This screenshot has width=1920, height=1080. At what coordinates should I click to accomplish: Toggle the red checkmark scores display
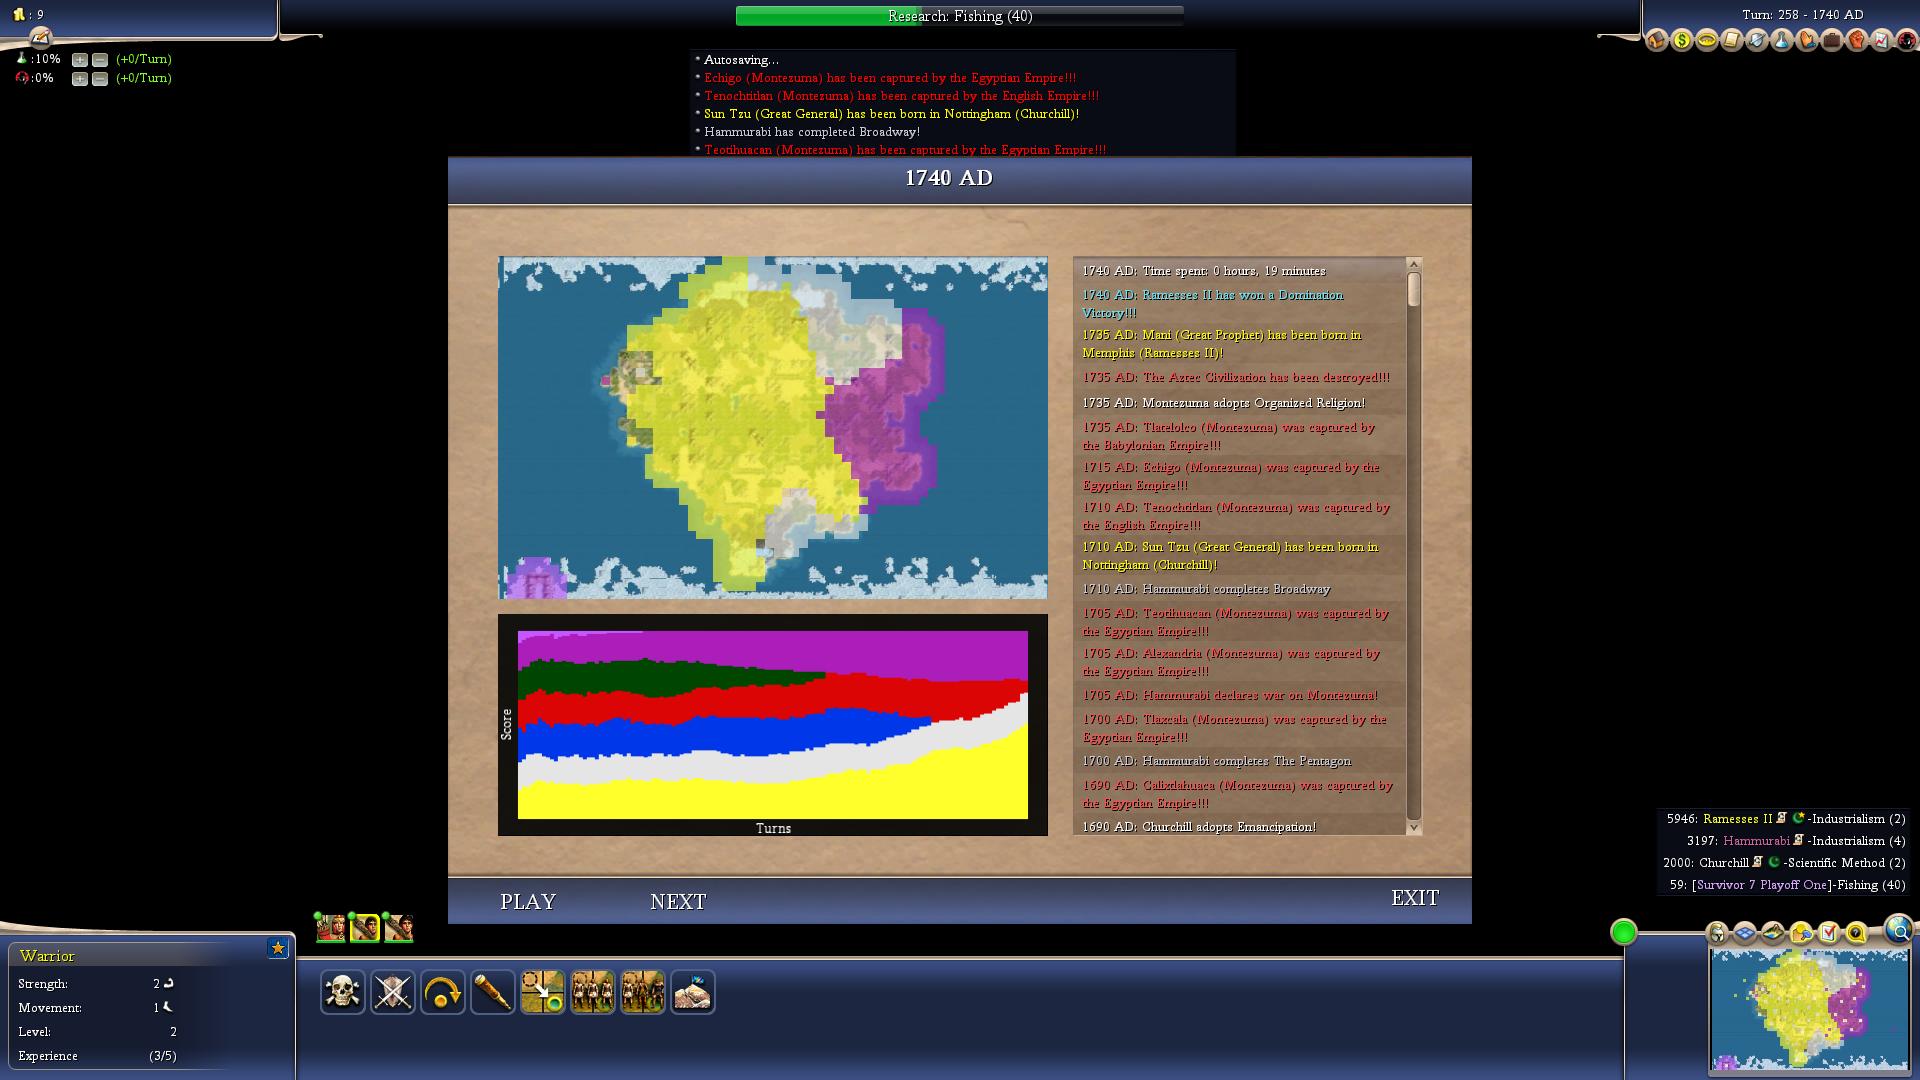coord(1829,933)
